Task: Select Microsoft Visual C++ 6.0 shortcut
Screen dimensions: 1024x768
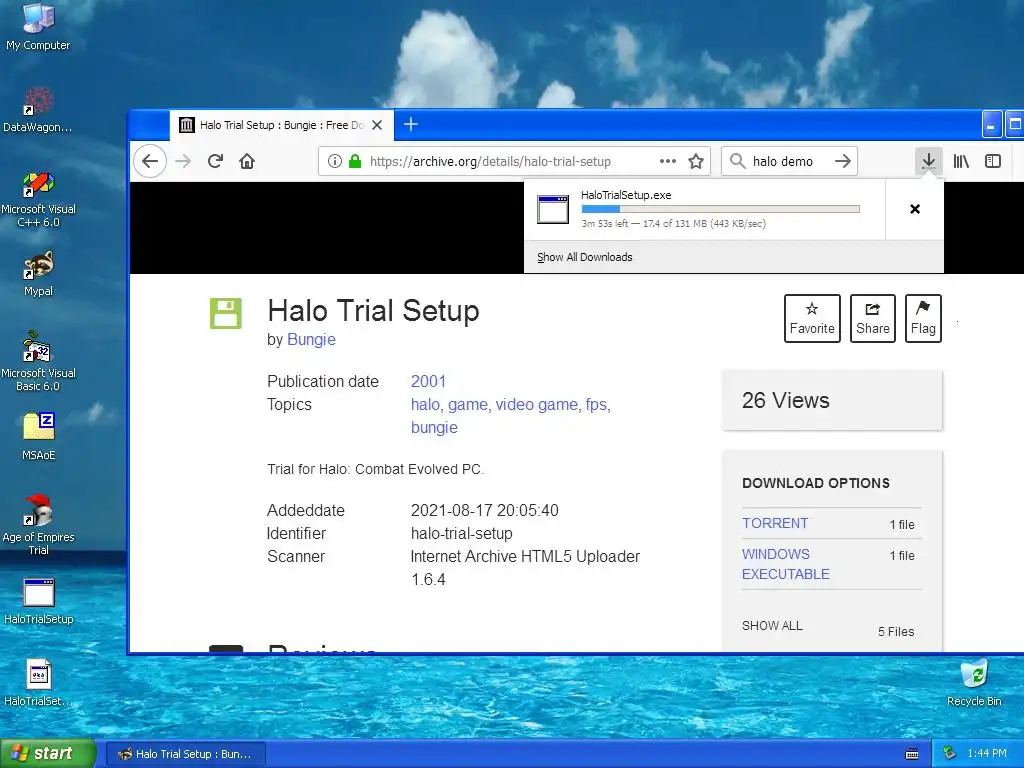Action: pyautogui.click(x=38, y=199)
